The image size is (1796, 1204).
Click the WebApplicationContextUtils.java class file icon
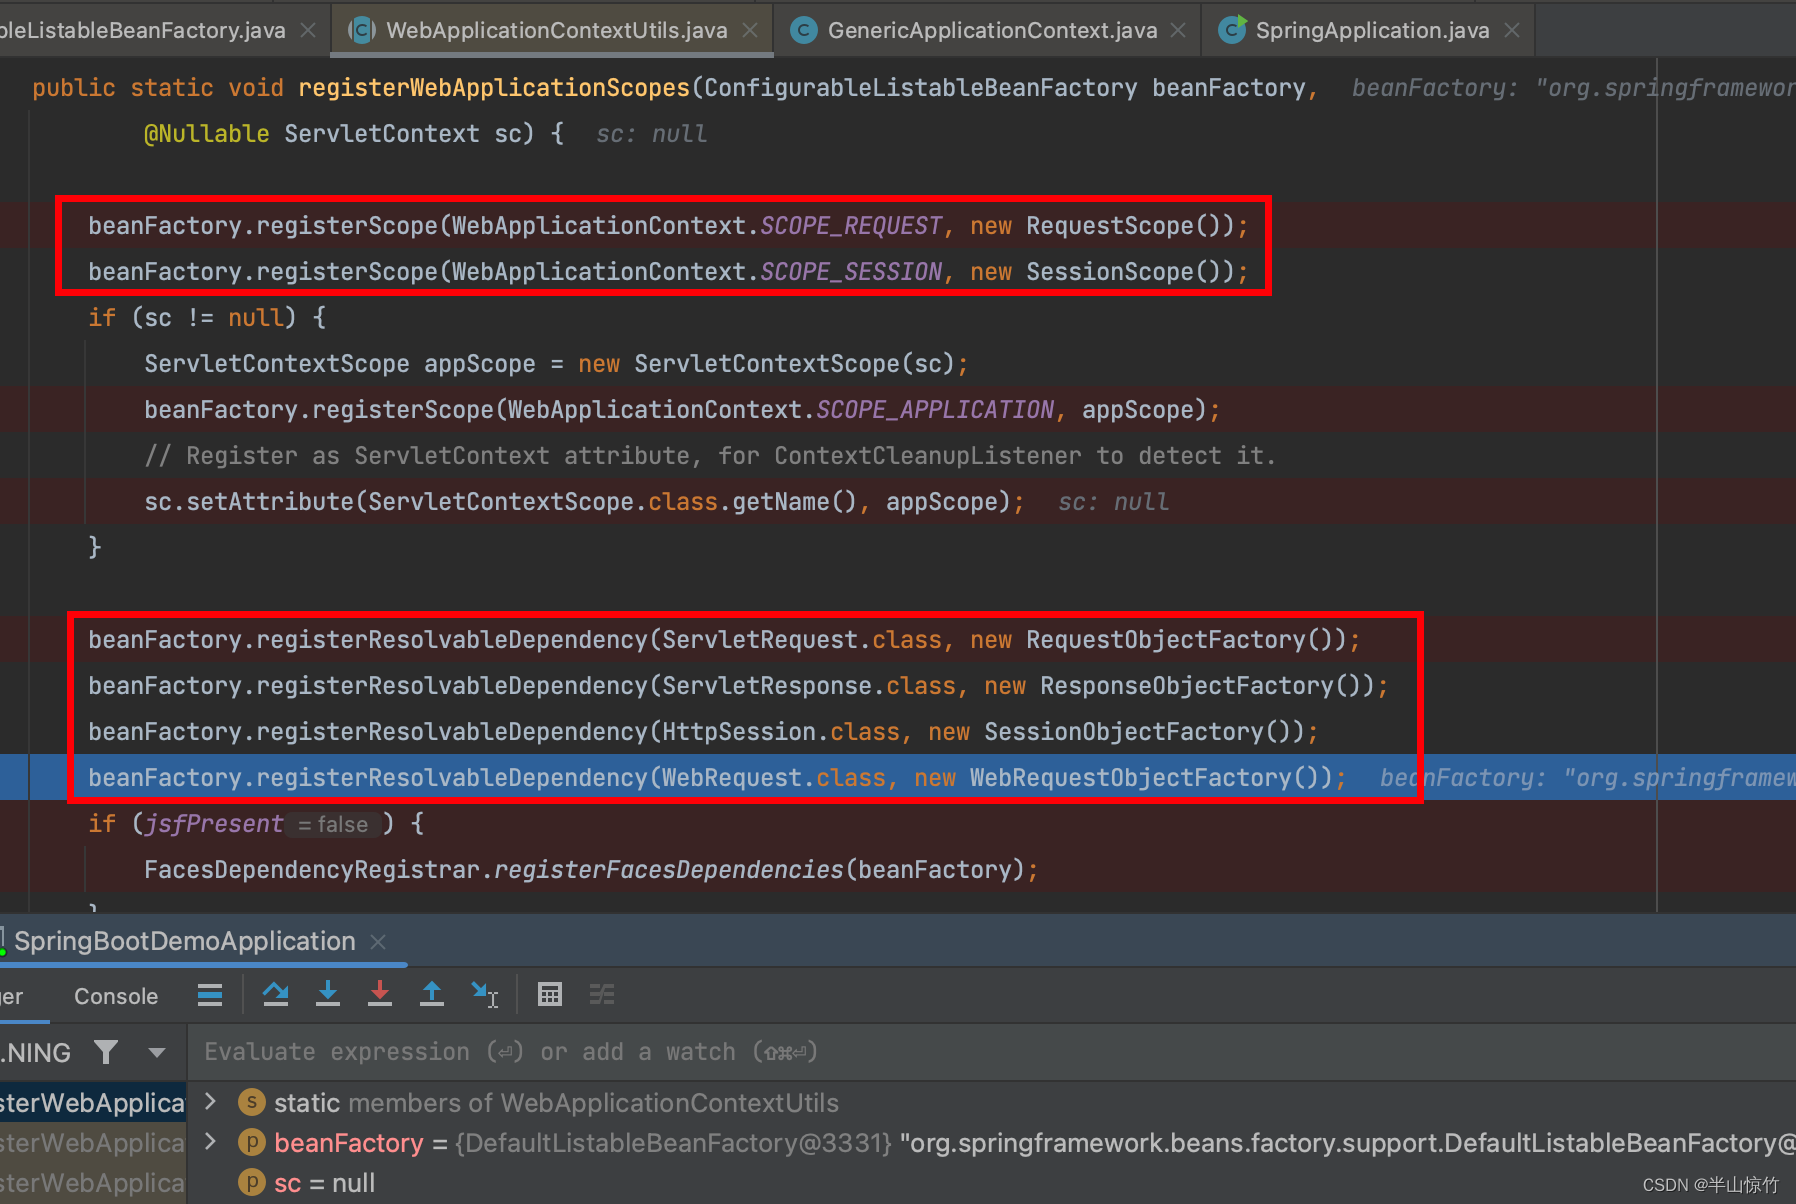coord(362,30)
